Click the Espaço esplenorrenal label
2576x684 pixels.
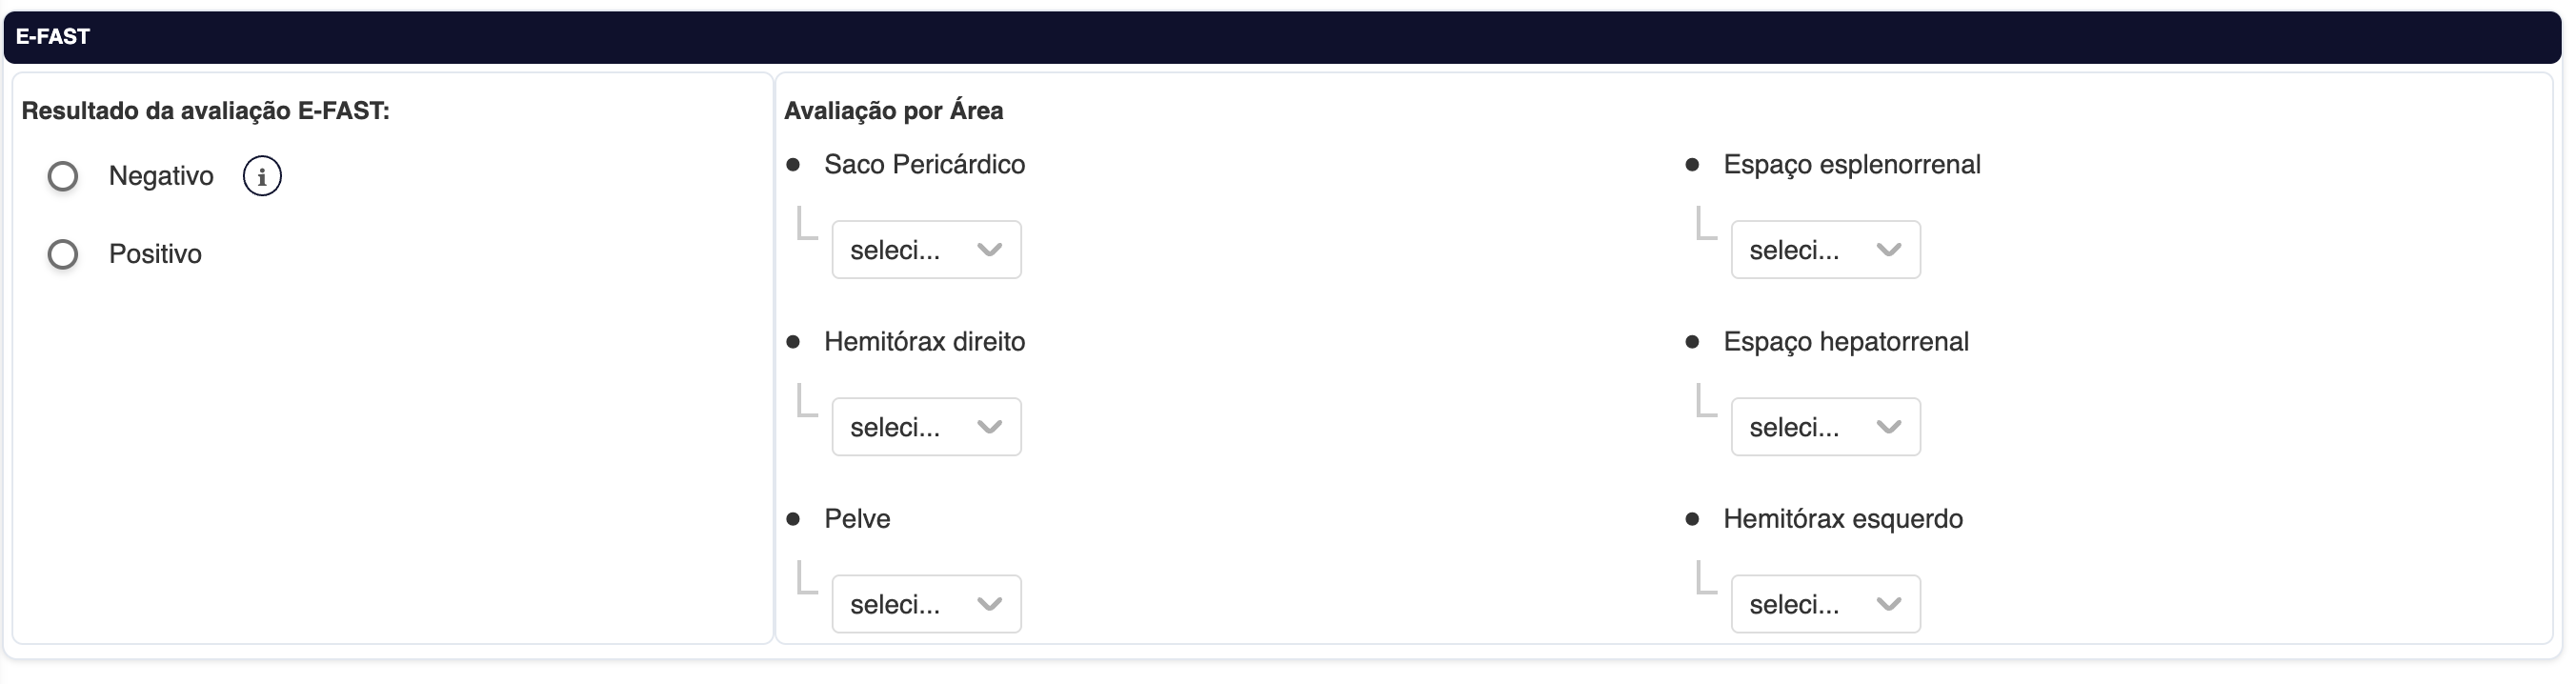coord(1851,165)
